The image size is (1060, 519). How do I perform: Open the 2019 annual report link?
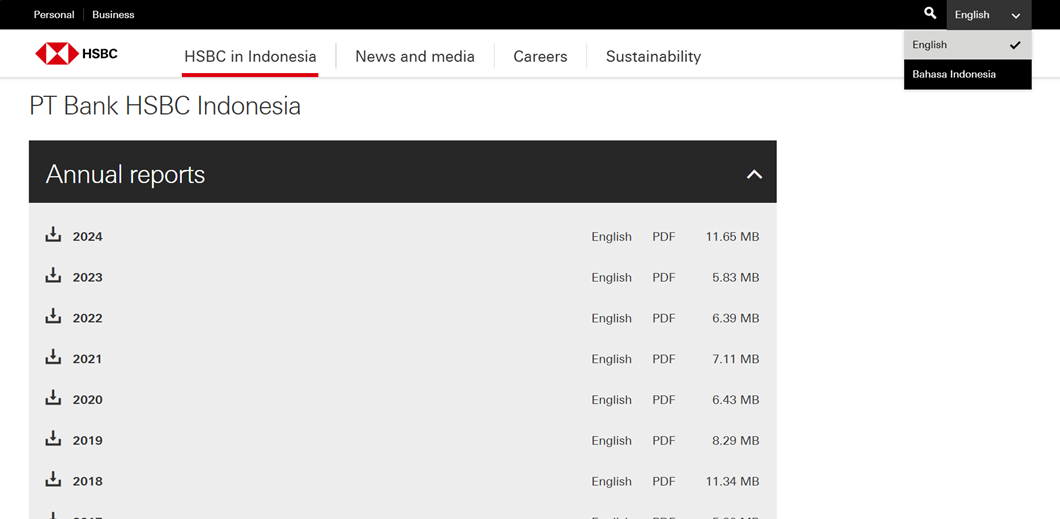pyautogui.click(x=88, y=441)
